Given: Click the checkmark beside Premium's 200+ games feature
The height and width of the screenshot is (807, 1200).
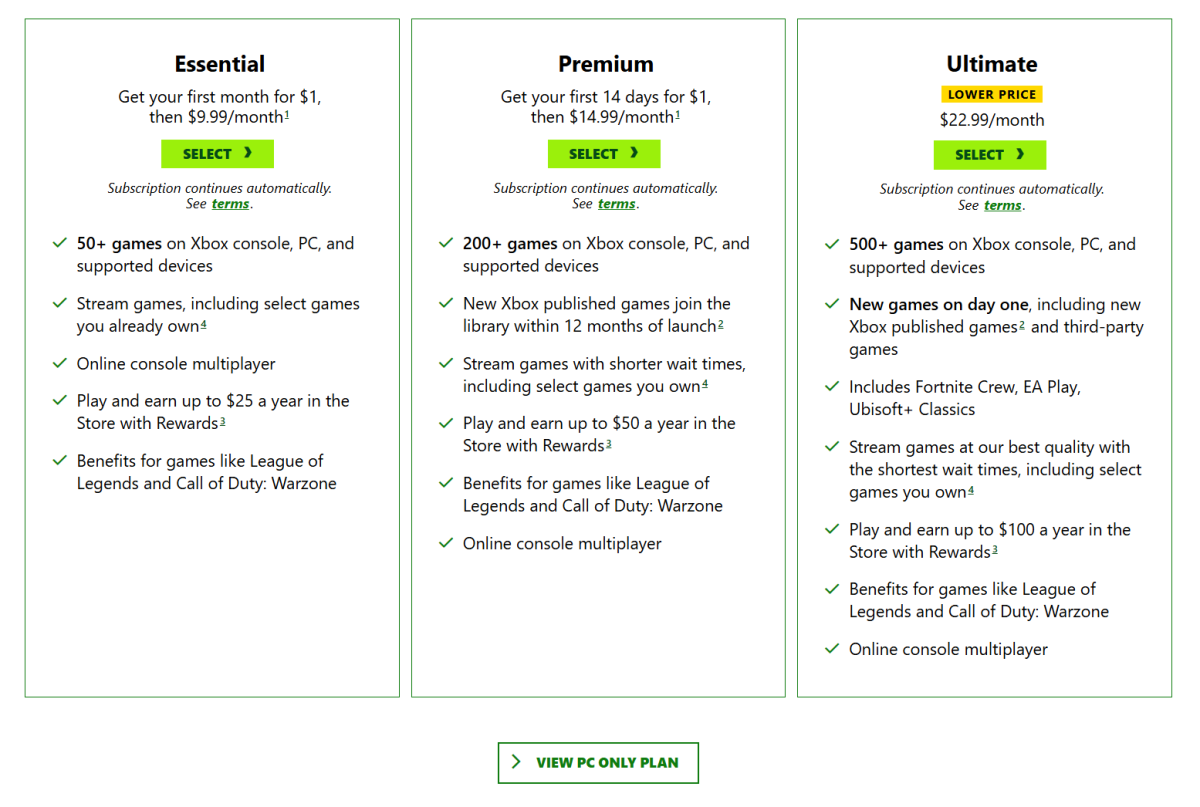Looking at the screenshot, I should point(446,243).
